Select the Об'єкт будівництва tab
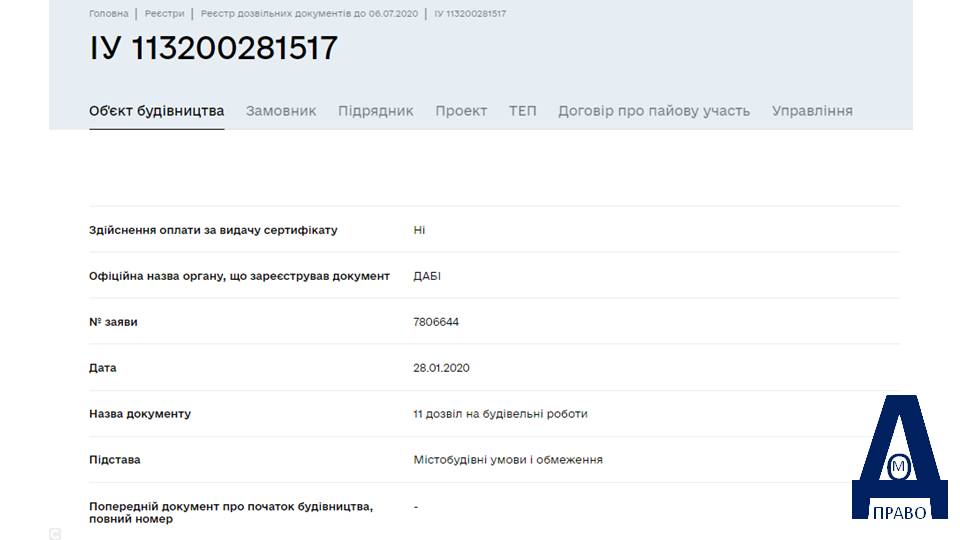The width and height of the screenshot is (960, 540). pyautogui.click(x=157, y=111)
